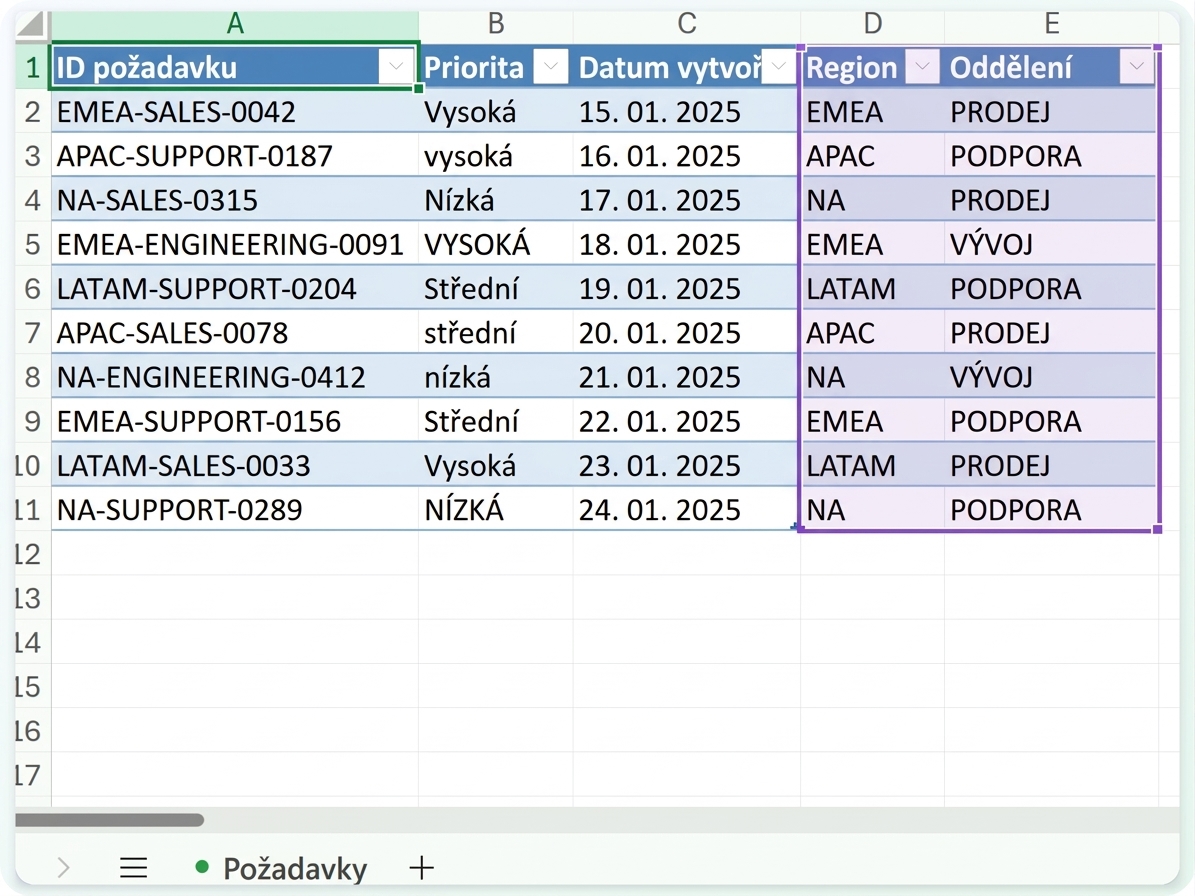Open the ID požadavku filter dropdown
Image resolution: width=1195 pixels, height=896 pixels.
click(x=396, y=67)
